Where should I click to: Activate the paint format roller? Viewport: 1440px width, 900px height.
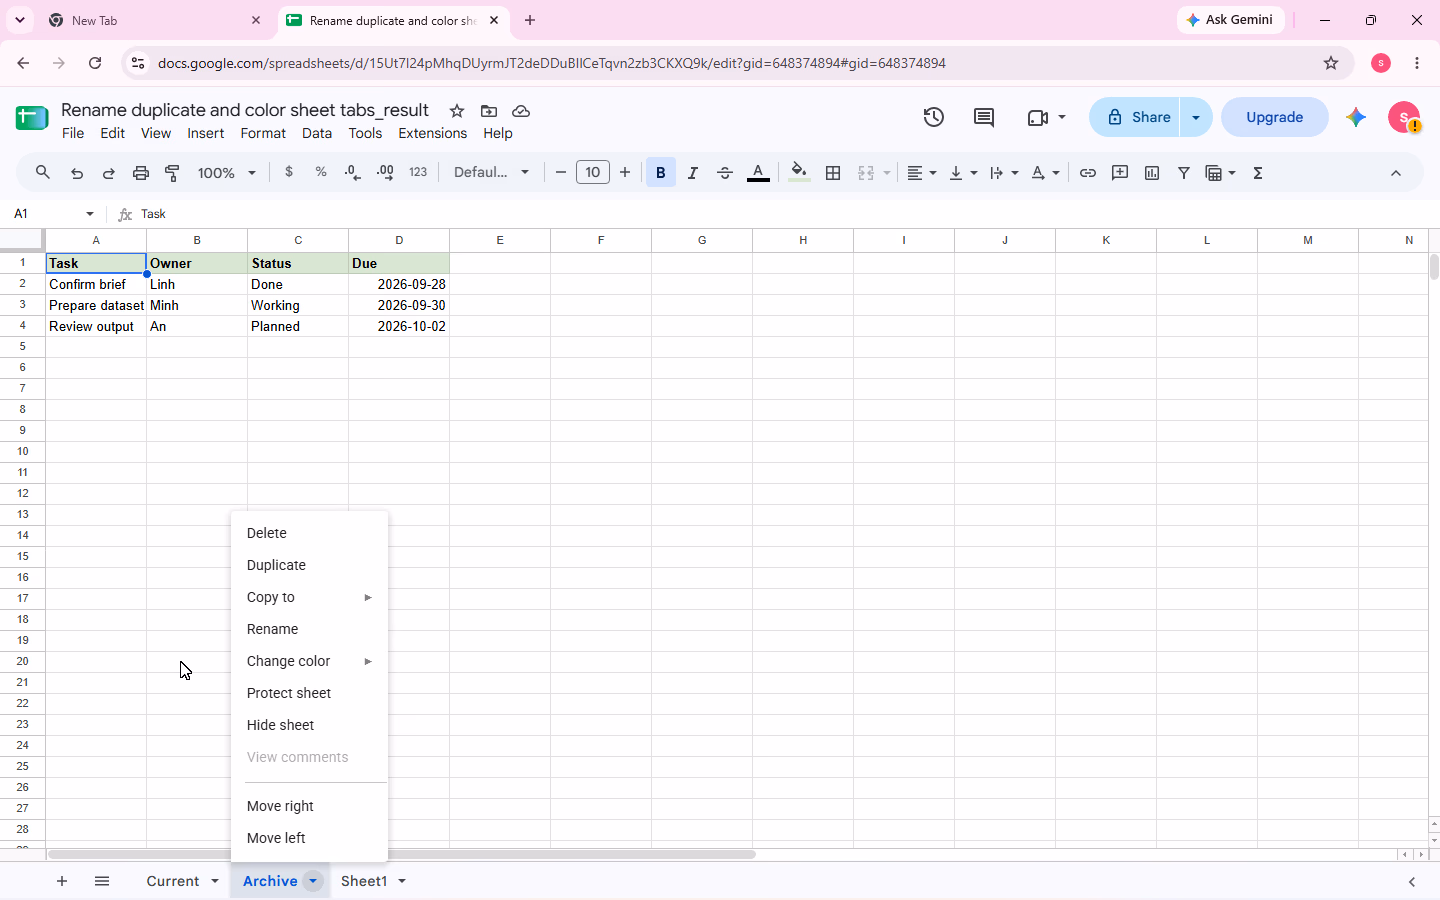173,173
